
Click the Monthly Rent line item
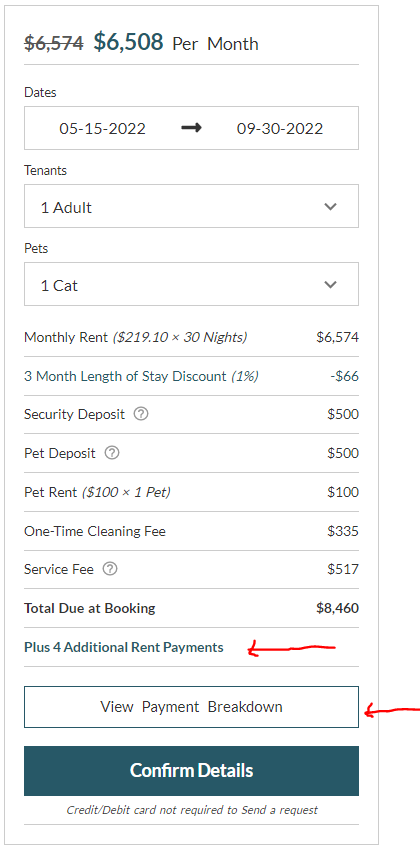(191, 338)
